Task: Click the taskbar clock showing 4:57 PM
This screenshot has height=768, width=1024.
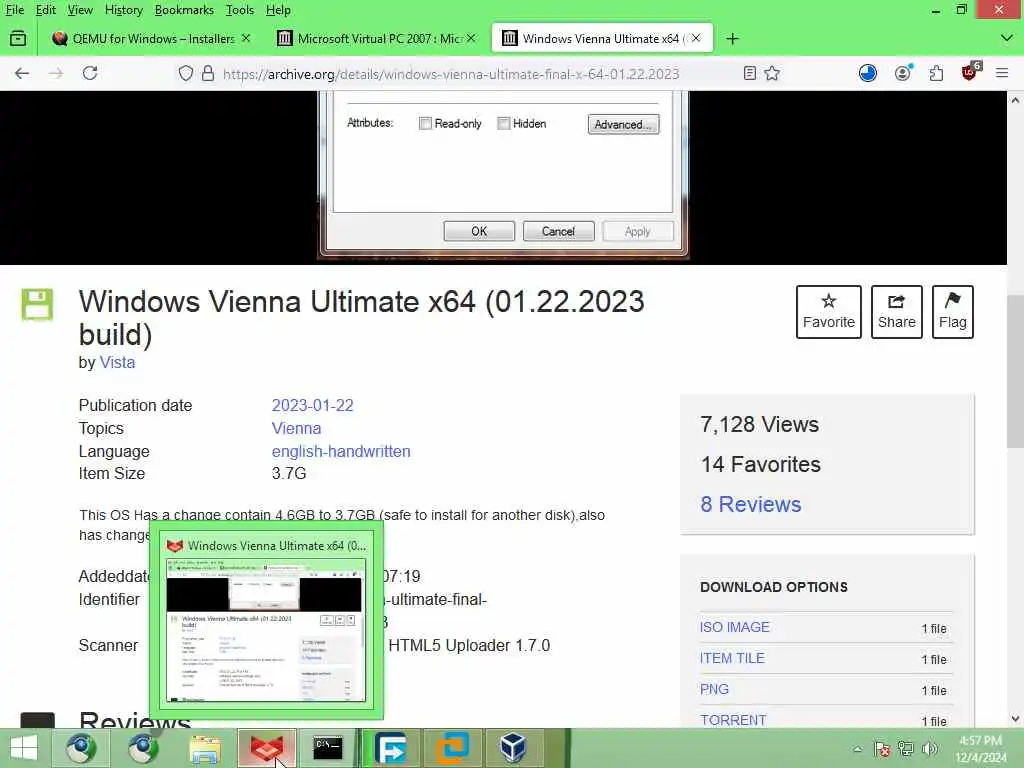Action: (981, 749)
